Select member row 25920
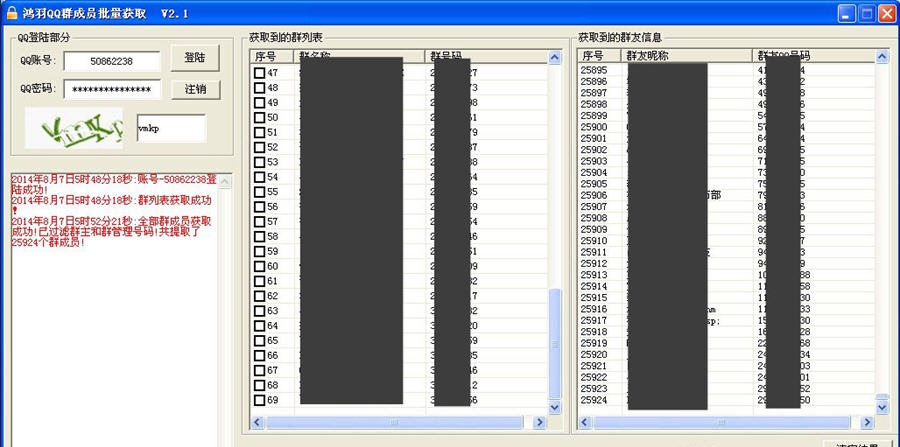This screenshot has height=447, width=900. coord(727,355)
